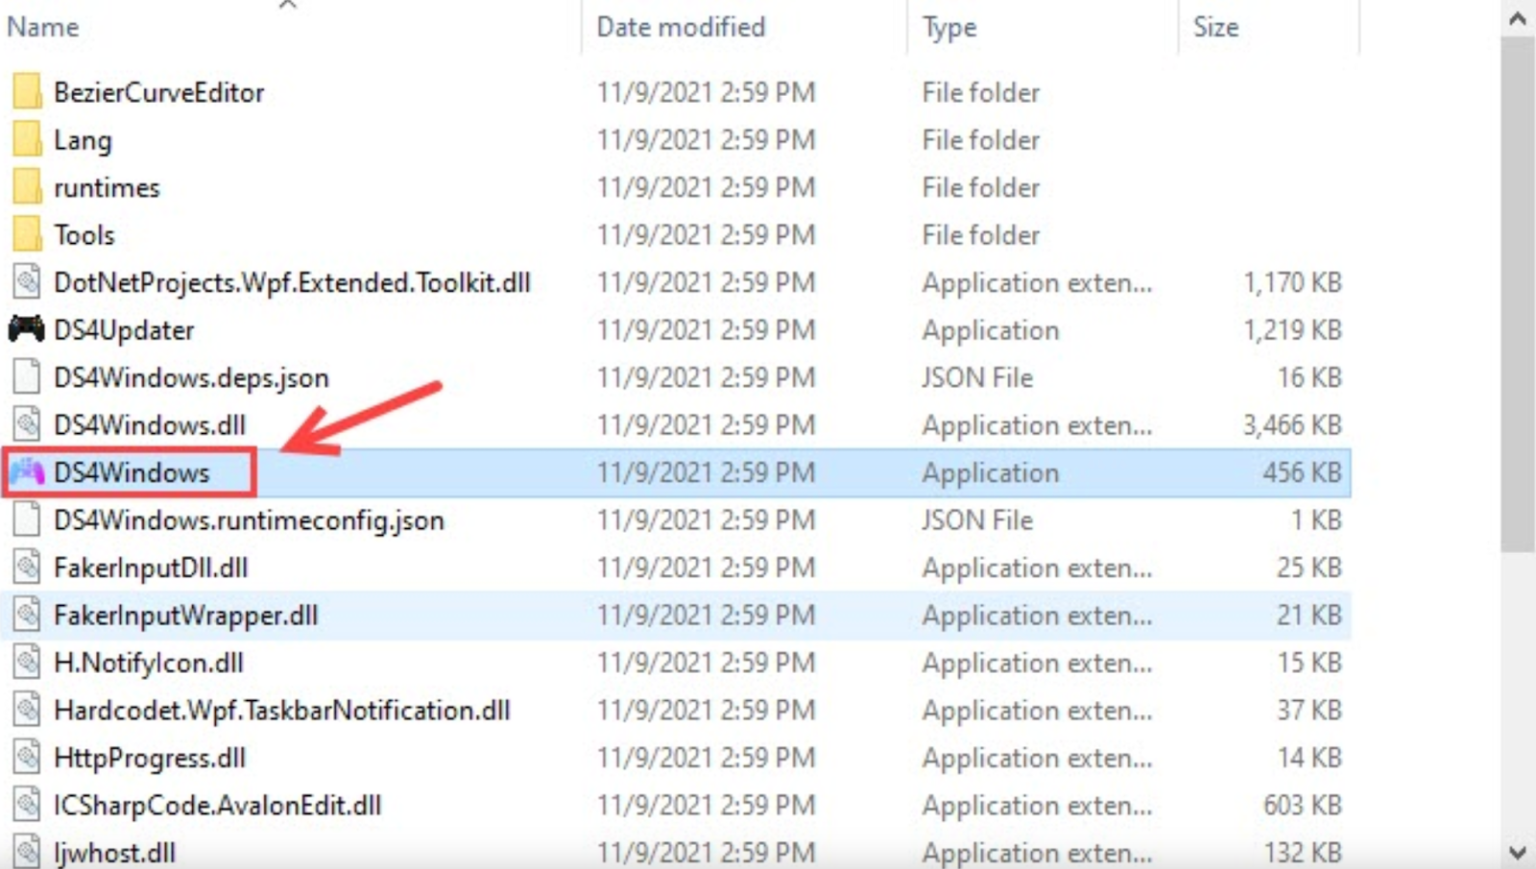Image resolution: width=1536 pixels, height=869 pixels.
Task: Select the ICSharpCode.AvalonEdit.dll file name
Action: point(217,805)
